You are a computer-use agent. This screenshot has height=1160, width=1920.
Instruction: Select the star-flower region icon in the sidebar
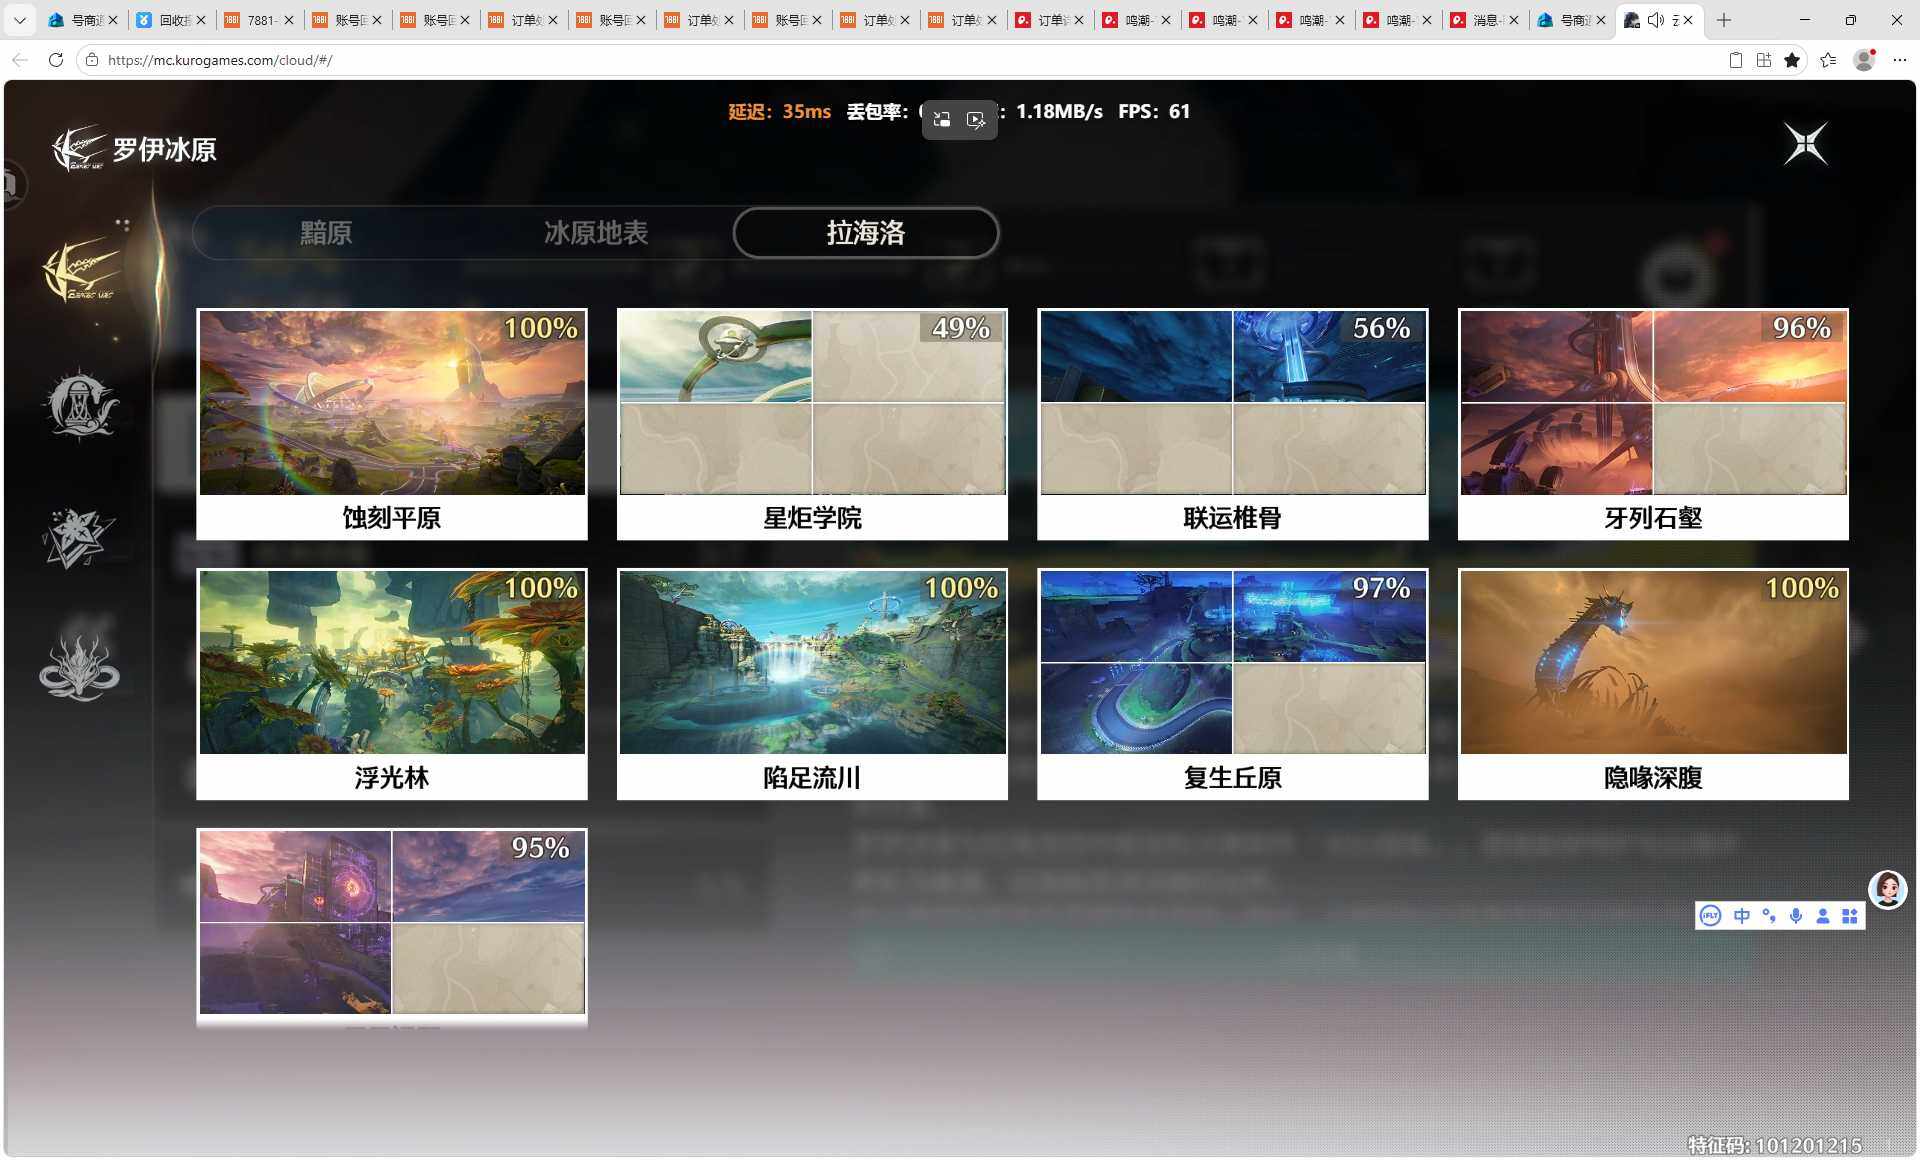[79, 538]
